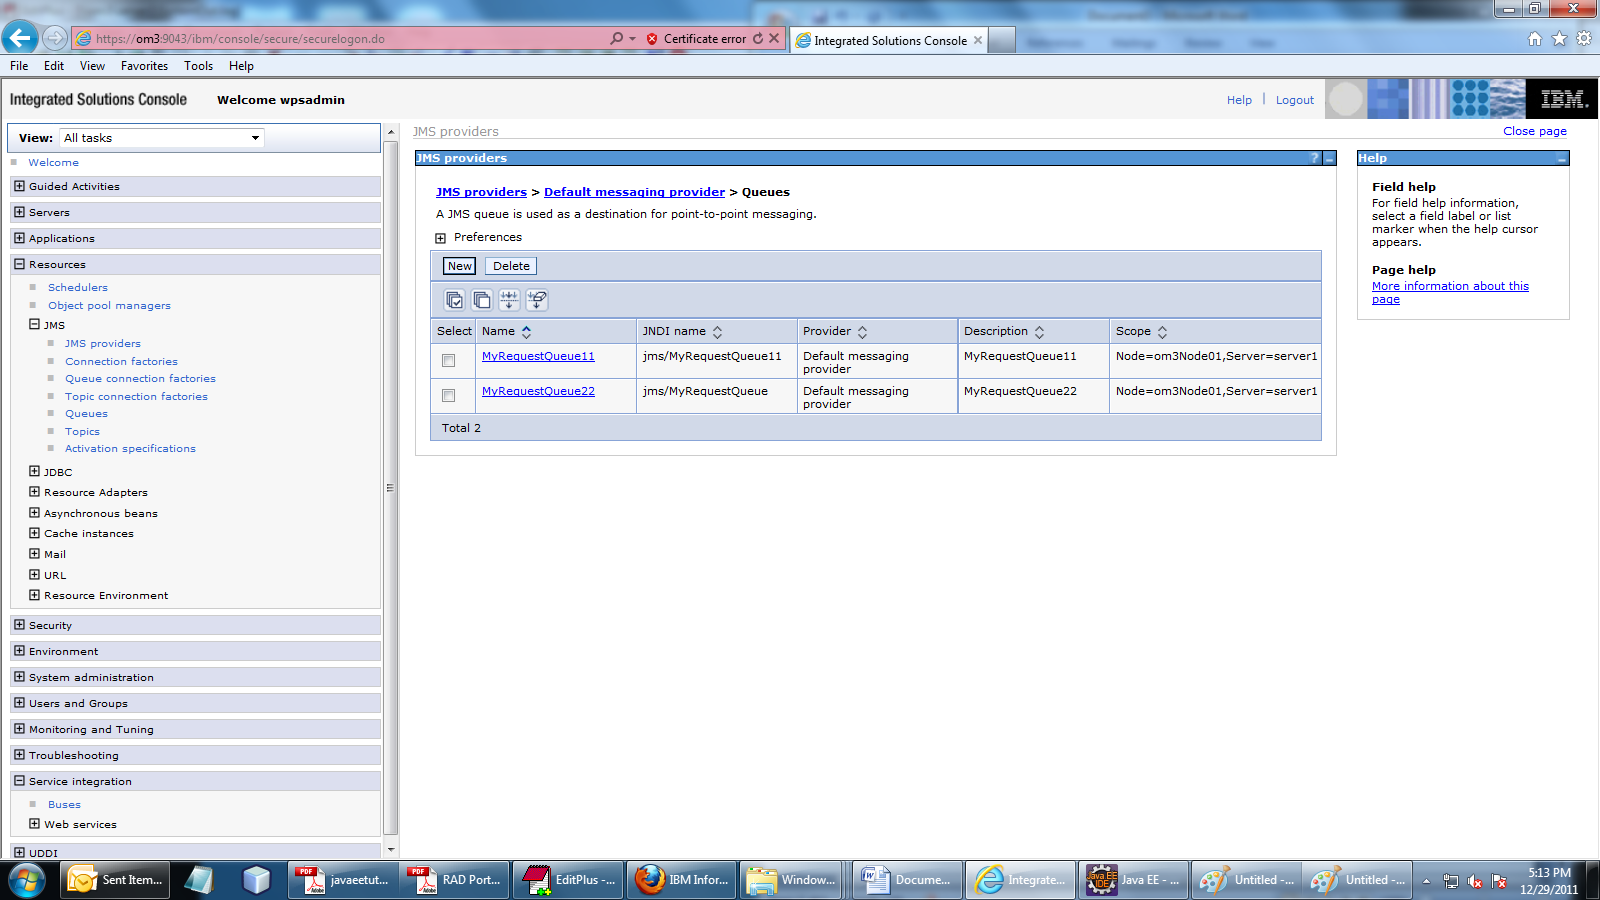
Task: Open RAD Port PDF taskbar item
Action: tap(456, 880)
